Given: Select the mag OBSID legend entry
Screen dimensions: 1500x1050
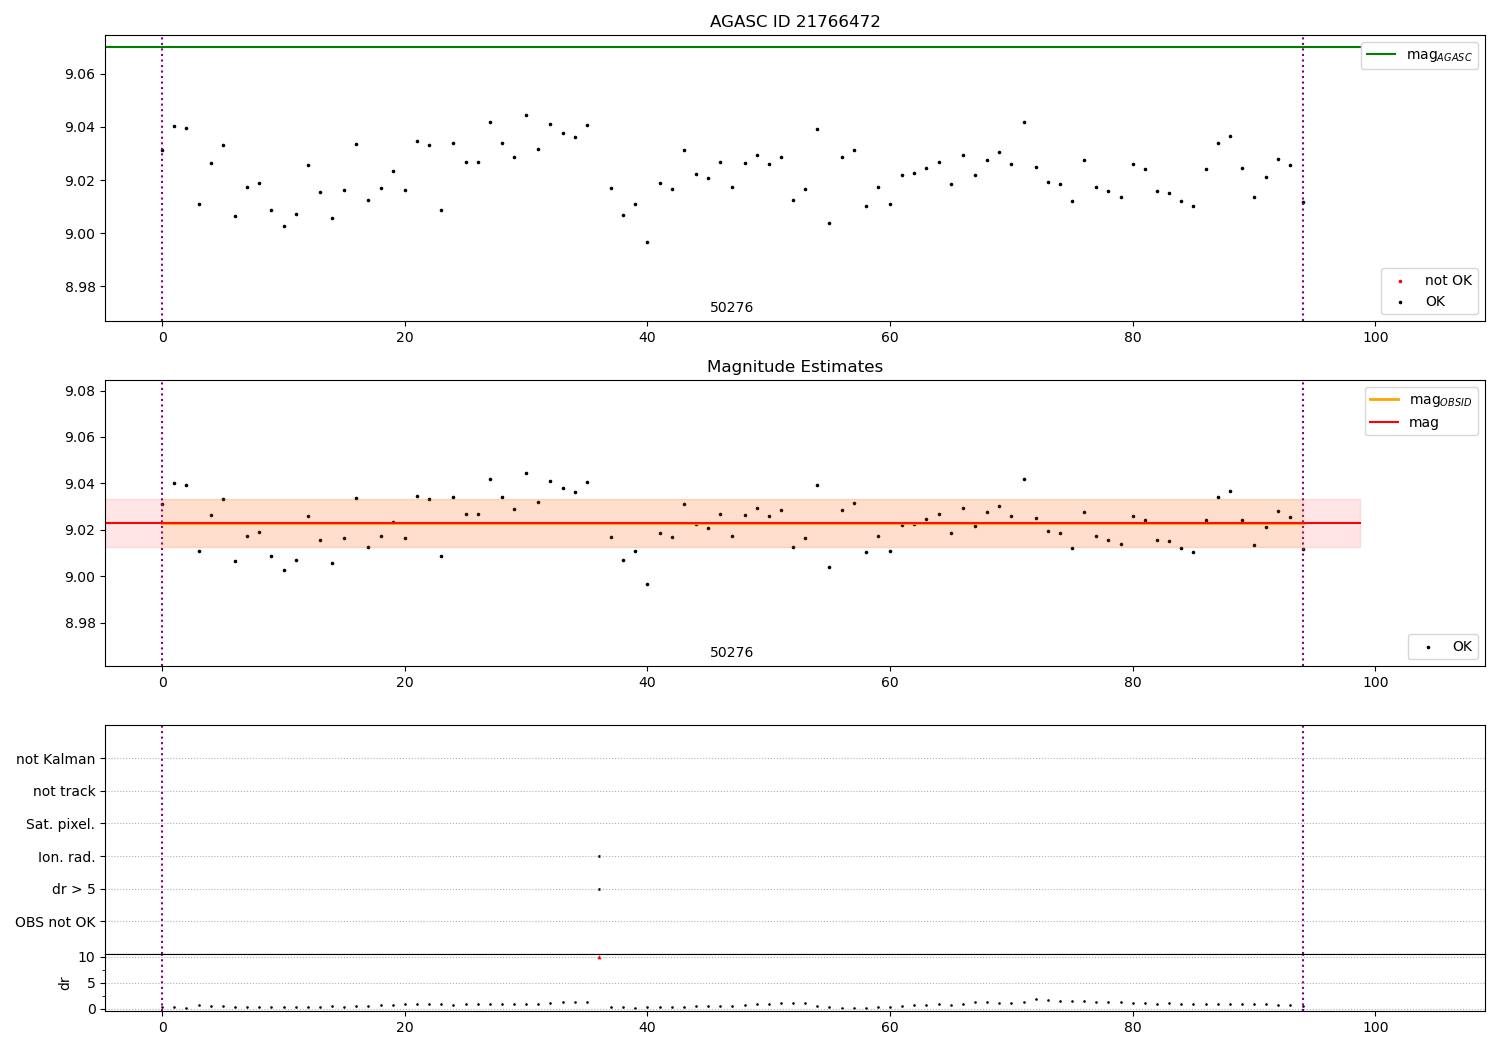Looking at the screenshot, I should pyautogui.click(x=1421, y=400).
